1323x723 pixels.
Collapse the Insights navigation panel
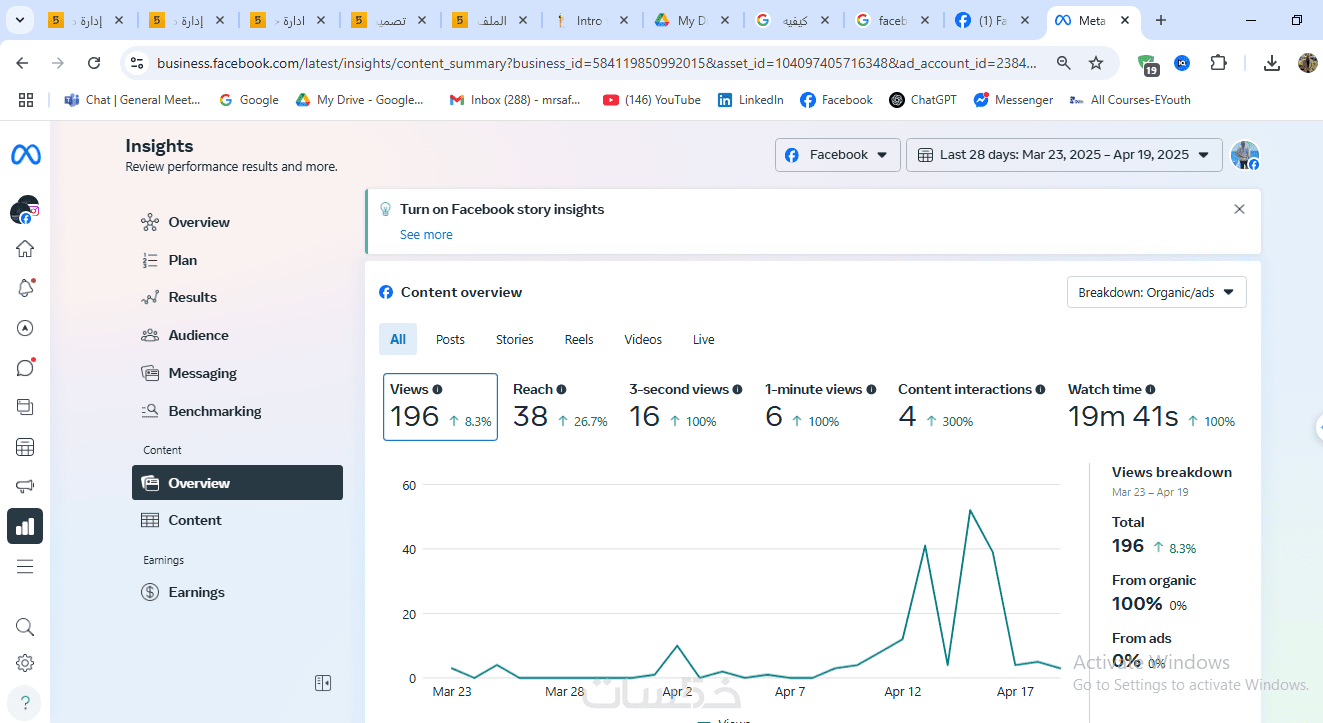(x=322, y=683)
